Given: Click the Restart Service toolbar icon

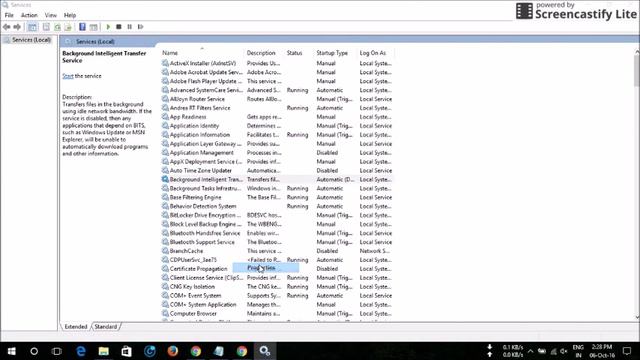Looking at the screenshot, I should [140, 27].
